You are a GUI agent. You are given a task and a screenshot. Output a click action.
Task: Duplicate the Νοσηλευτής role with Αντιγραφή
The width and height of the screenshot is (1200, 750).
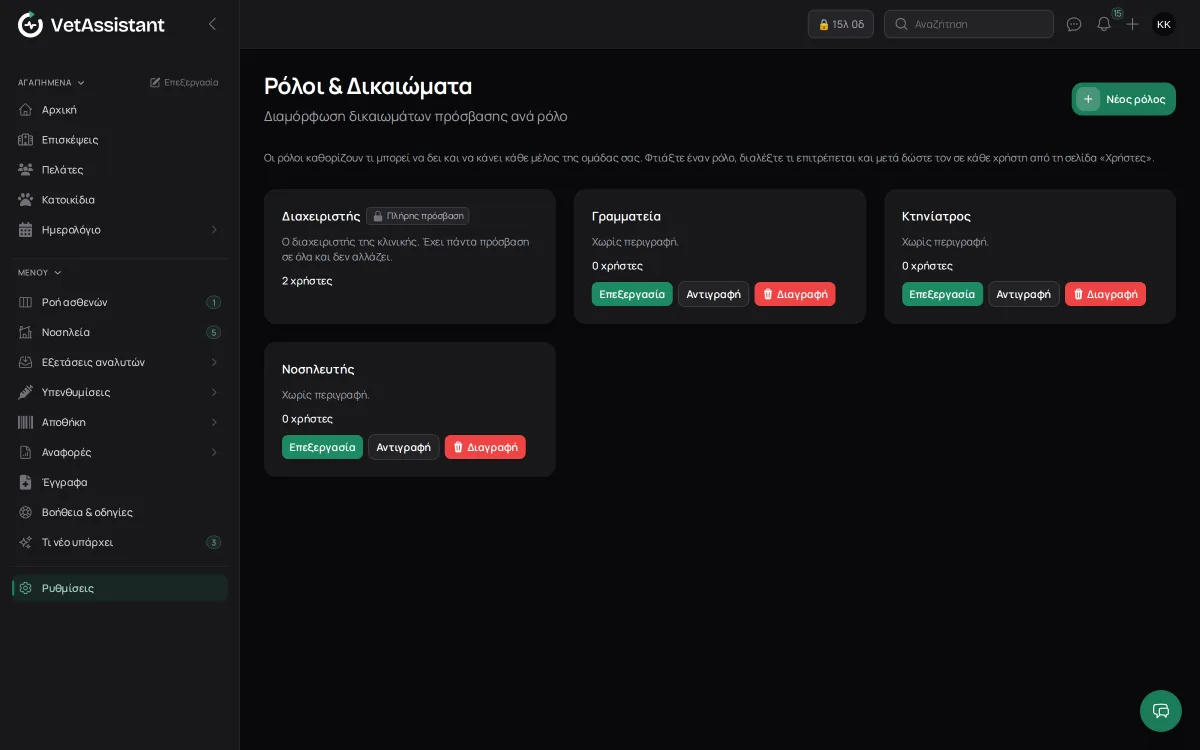(x=404, y=447)
